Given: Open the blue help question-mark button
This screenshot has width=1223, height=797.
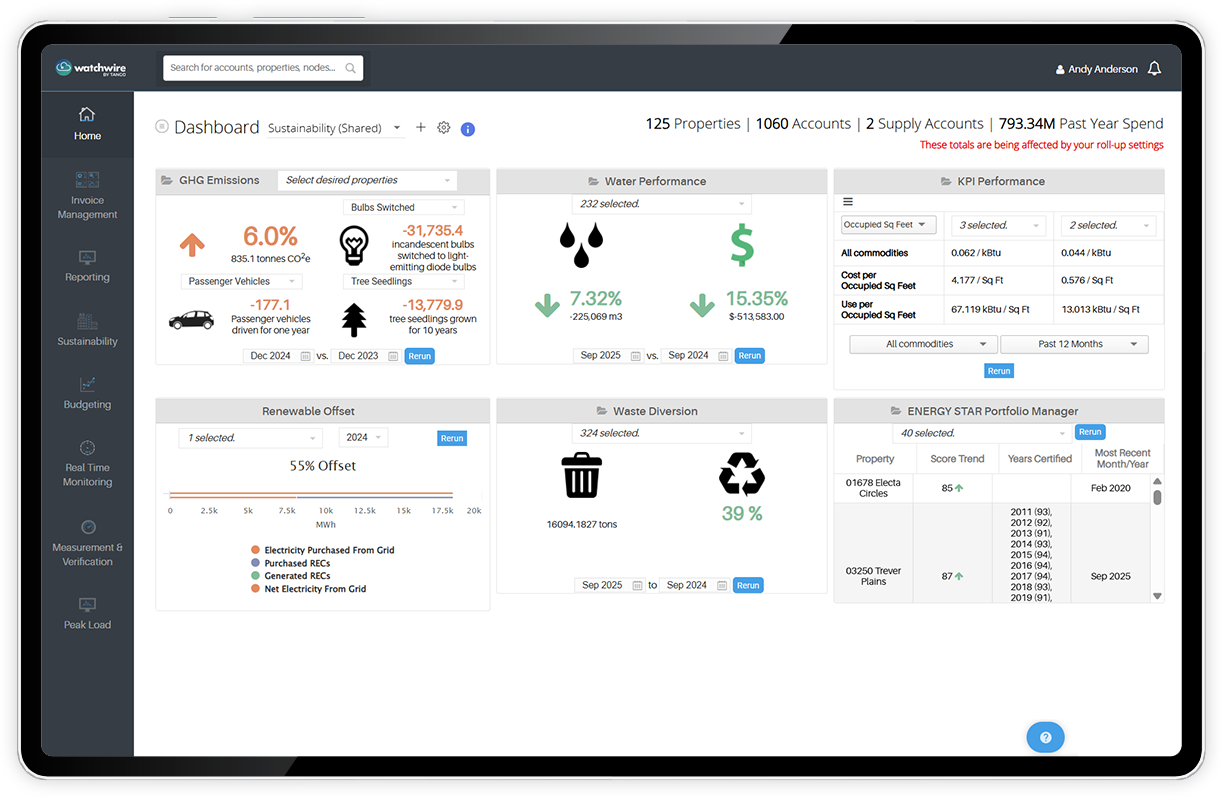Looking at the screenshot, I should click(x=1045, y=738).
